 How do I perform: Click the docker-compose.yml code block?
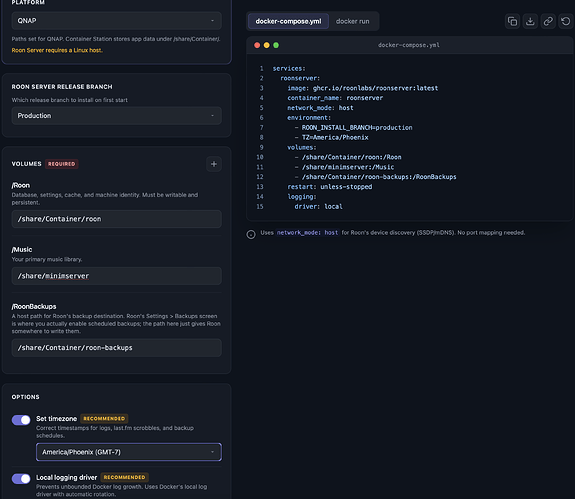[x=410, y=137]
